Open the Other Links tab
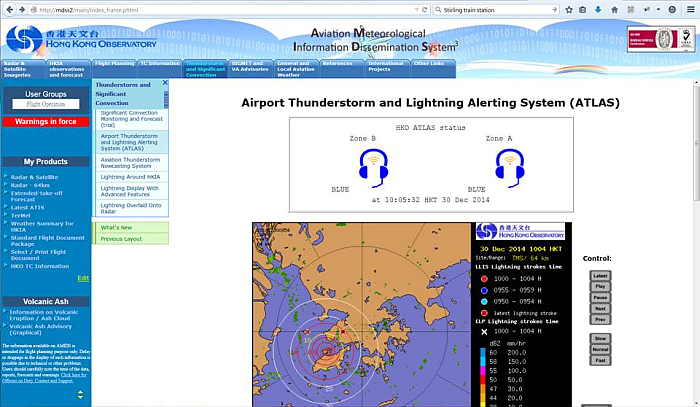 [x=433, y=69]
